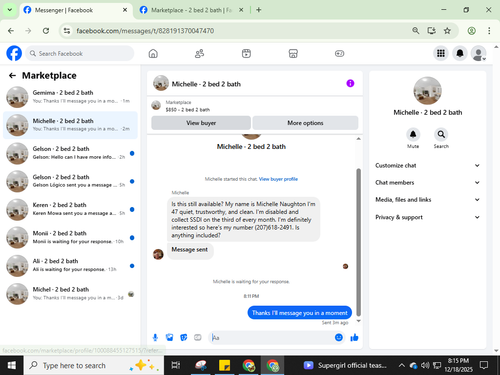Viewport: 500px width, 375px height.
Task: Open Task View on the taskbar
Action: pyautogui.click(x=176, y=365)
